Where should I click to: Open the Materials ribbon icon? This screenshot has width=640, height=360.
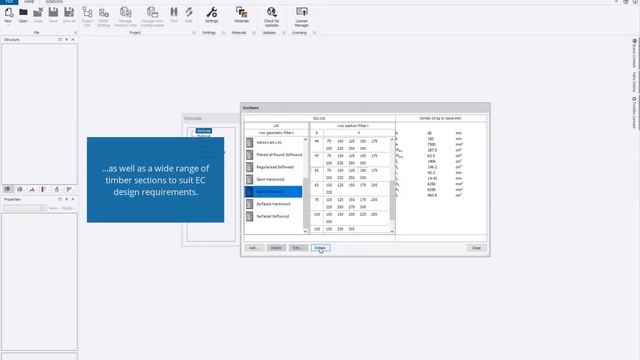pyautogui.click(x=241, y=13)
